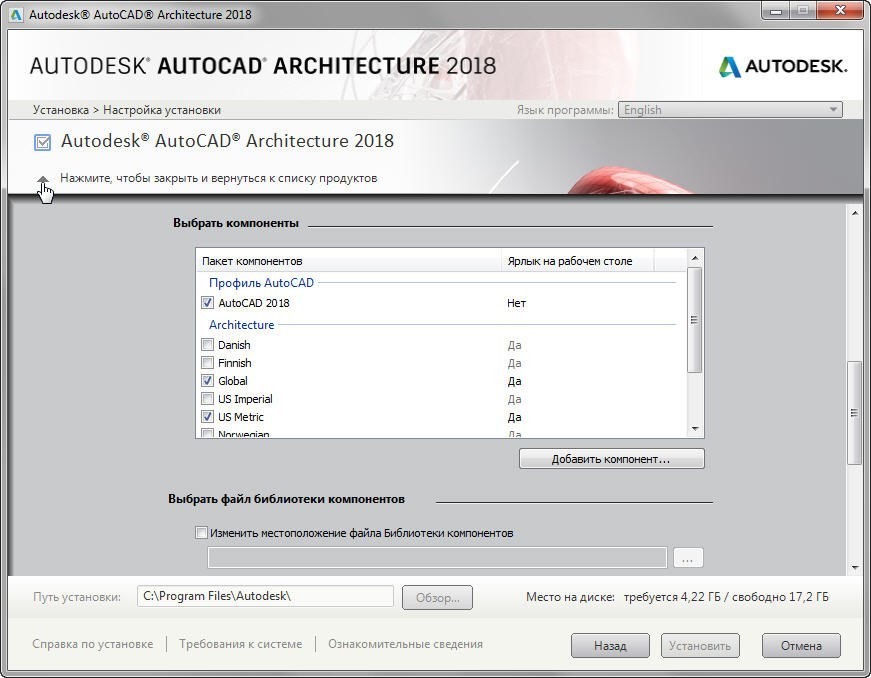The width and height of the screenshot is (871, 678).
Task: Click the ellipsis browse button for library file
Action: click(x=688, y=558)
